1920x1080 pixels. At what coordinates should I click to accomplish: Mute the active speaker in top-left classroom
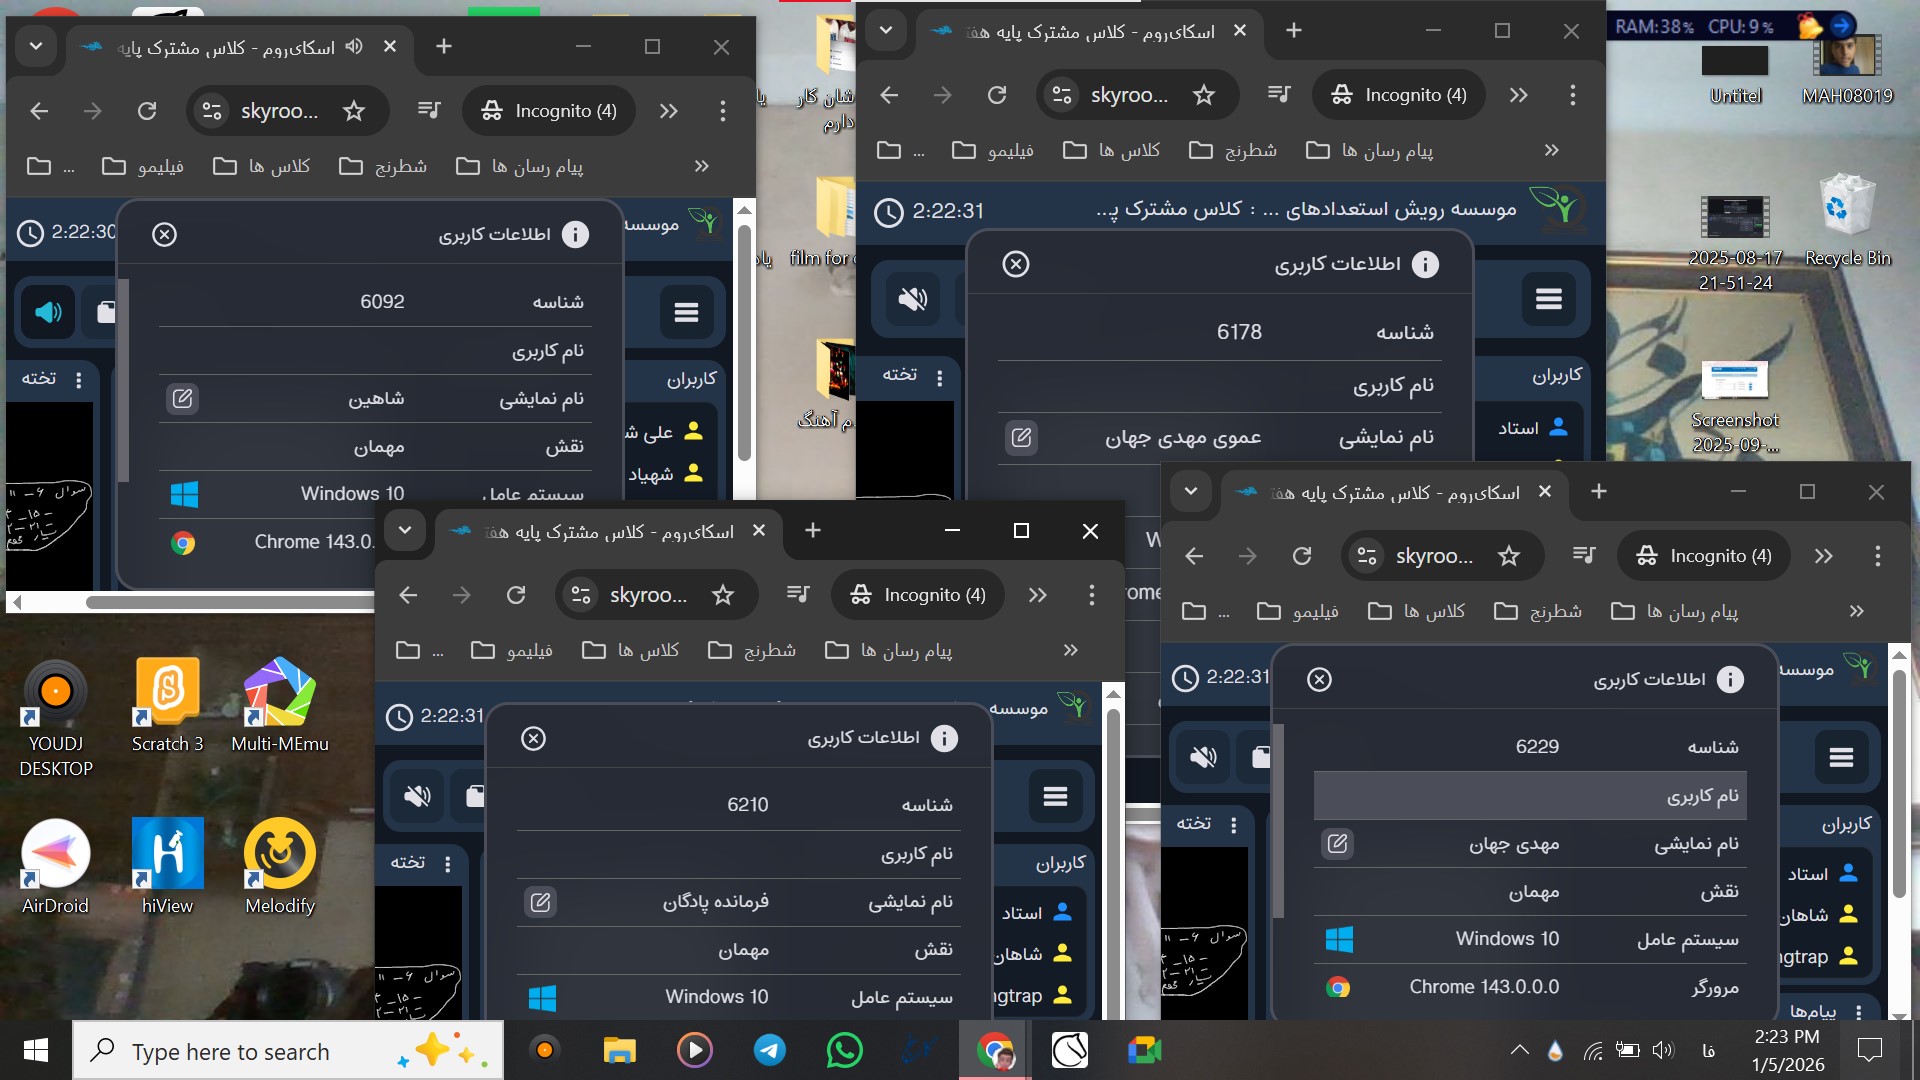coord(47,313)
